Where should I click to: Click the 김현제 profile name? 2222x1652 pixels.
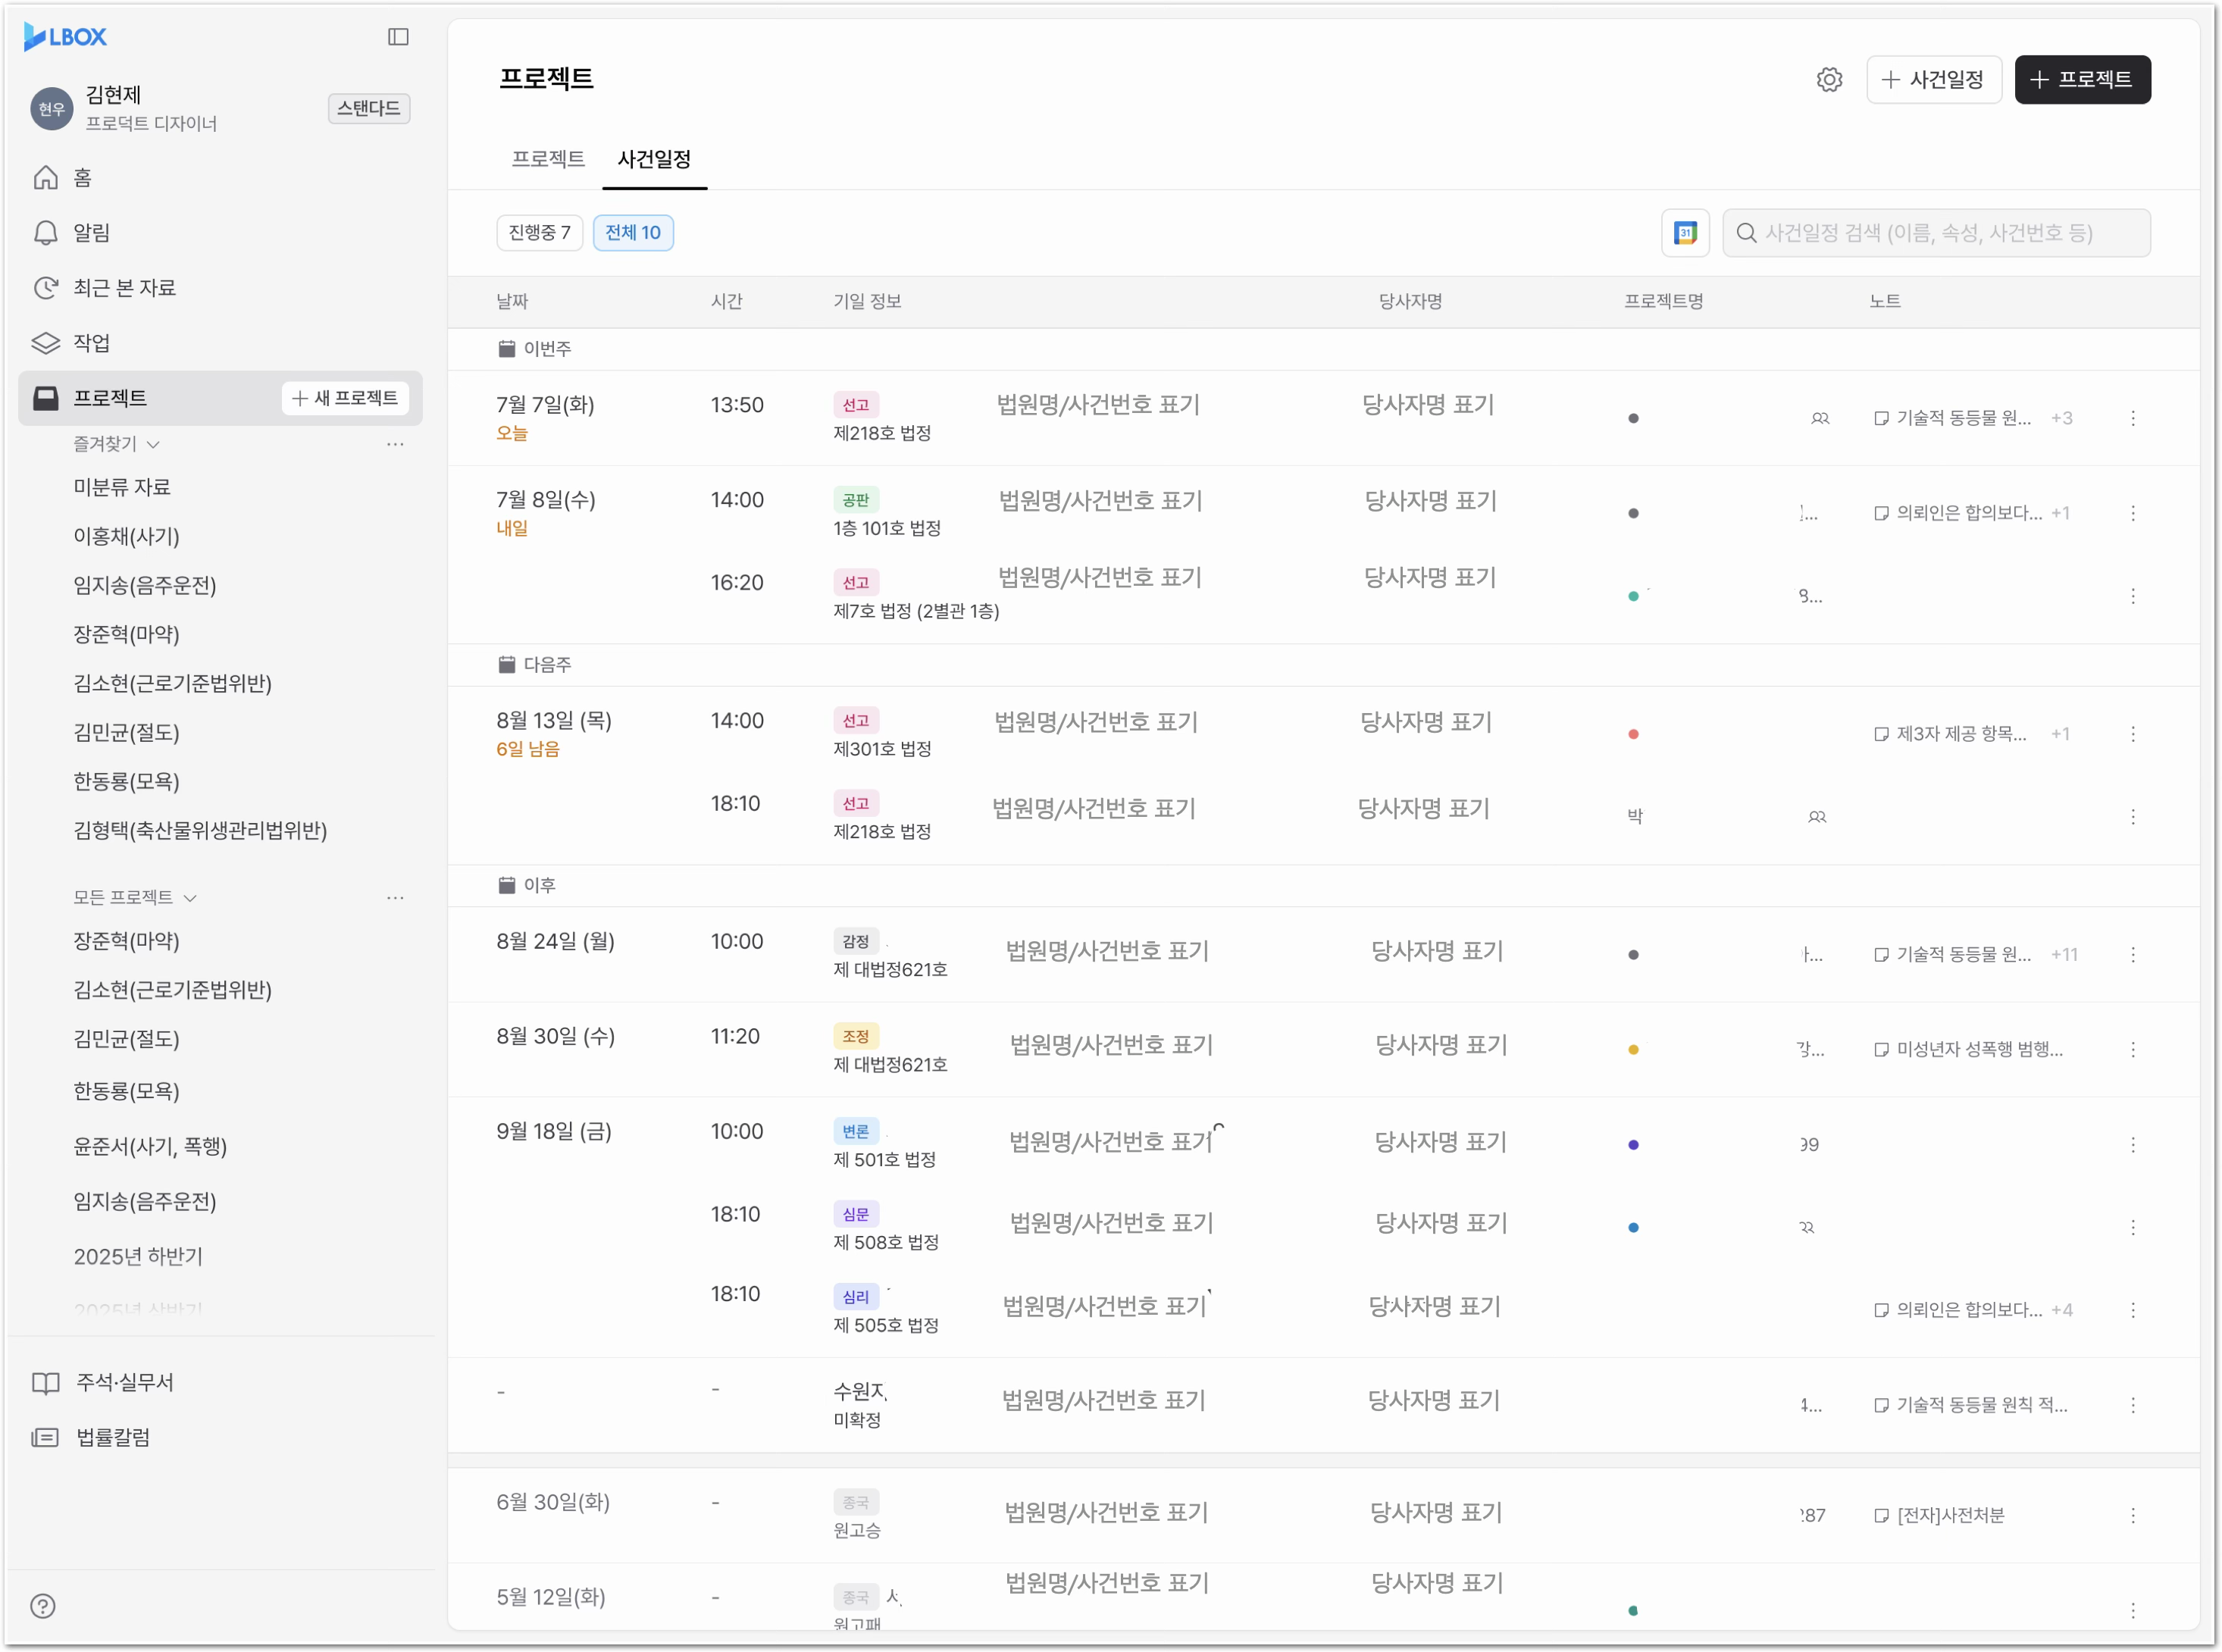(x=113, y=95)
